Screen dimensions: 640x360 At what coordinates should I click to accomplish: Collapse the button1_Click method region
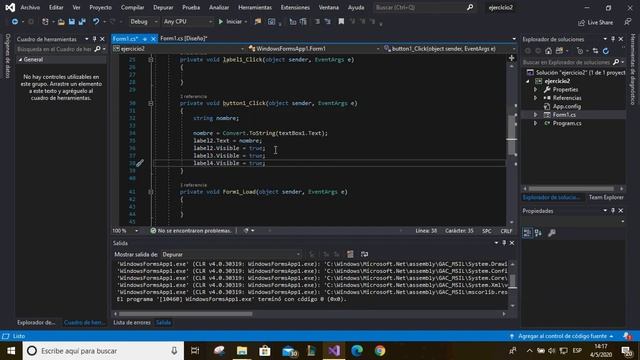[151, 103]
